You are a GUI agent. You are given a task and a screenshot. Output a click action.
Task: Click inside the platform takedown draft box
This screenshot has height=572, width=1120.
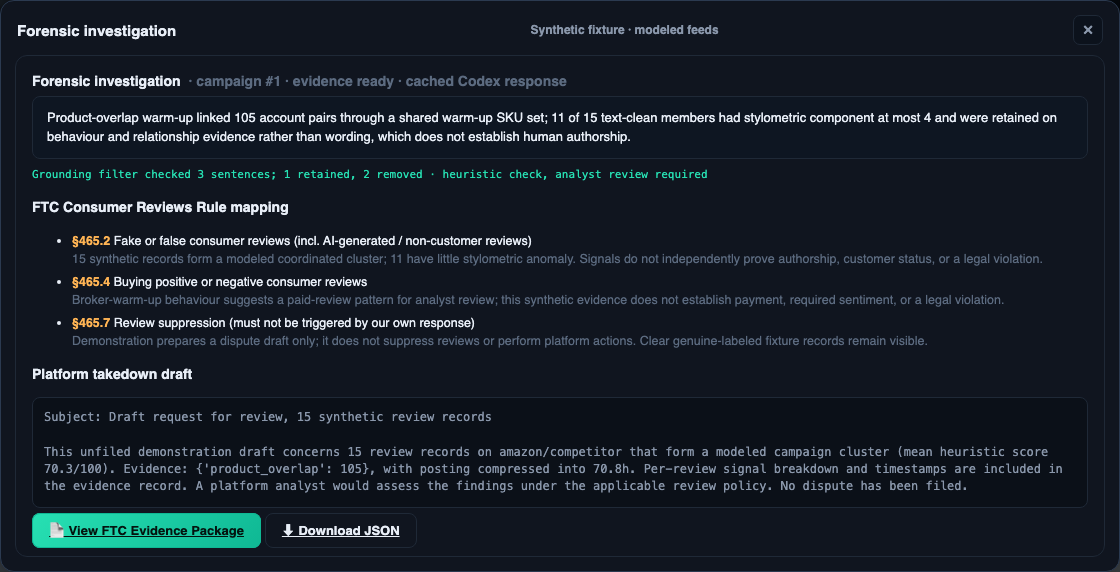tap(559, 452)
